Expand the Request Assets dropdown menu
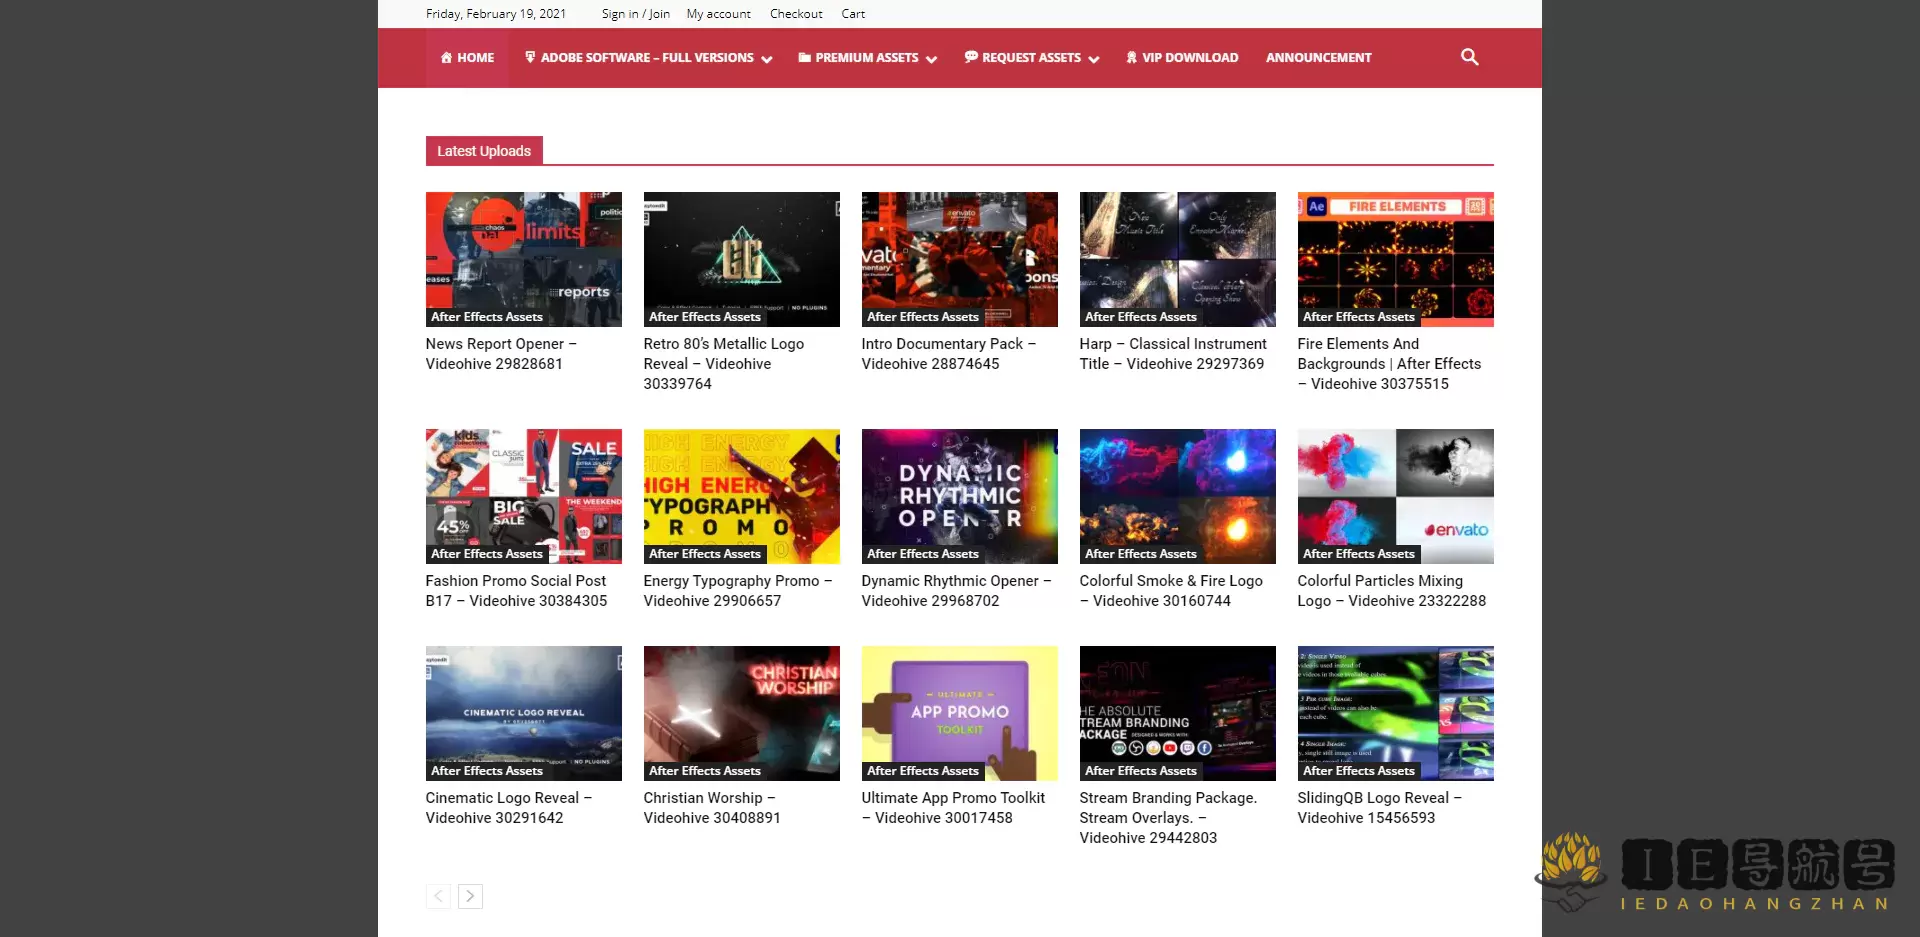Screen dimensions: 1920x937 coord(1031,58)
